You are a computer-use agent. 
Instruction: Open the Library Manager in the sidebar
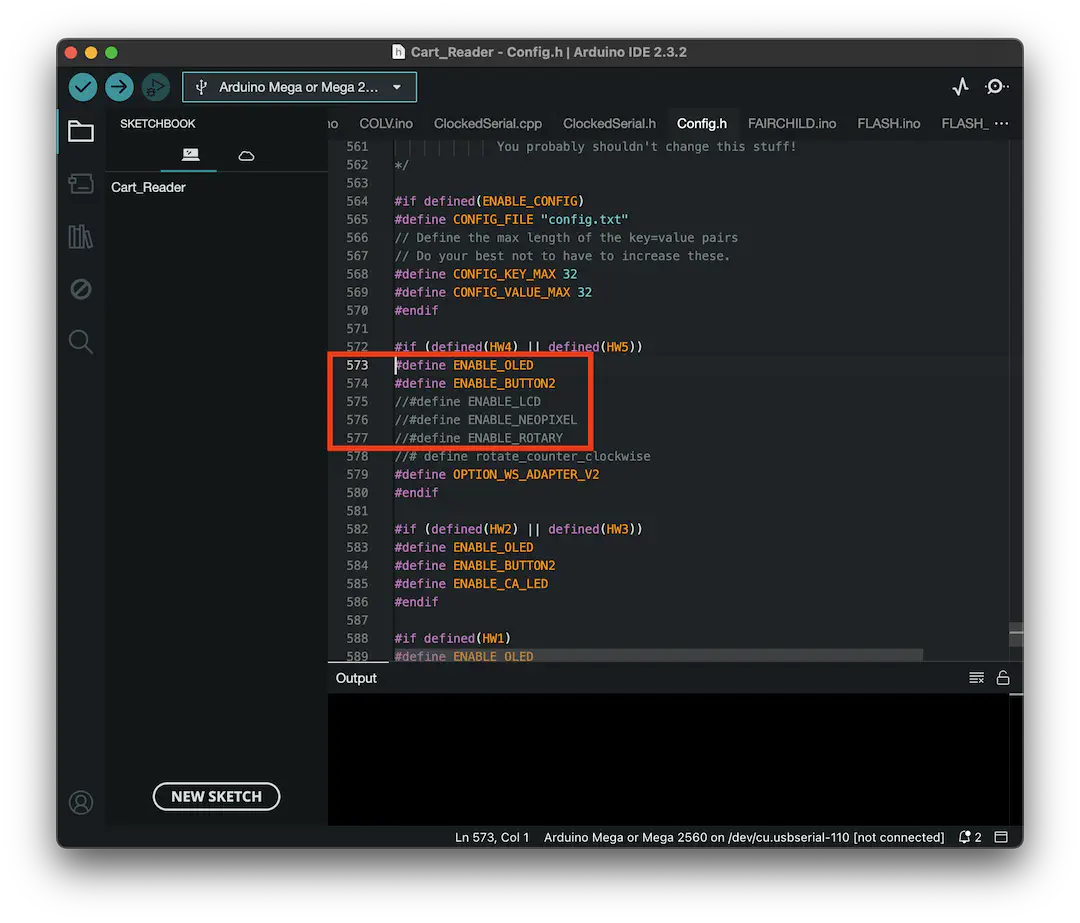(81, 237)
